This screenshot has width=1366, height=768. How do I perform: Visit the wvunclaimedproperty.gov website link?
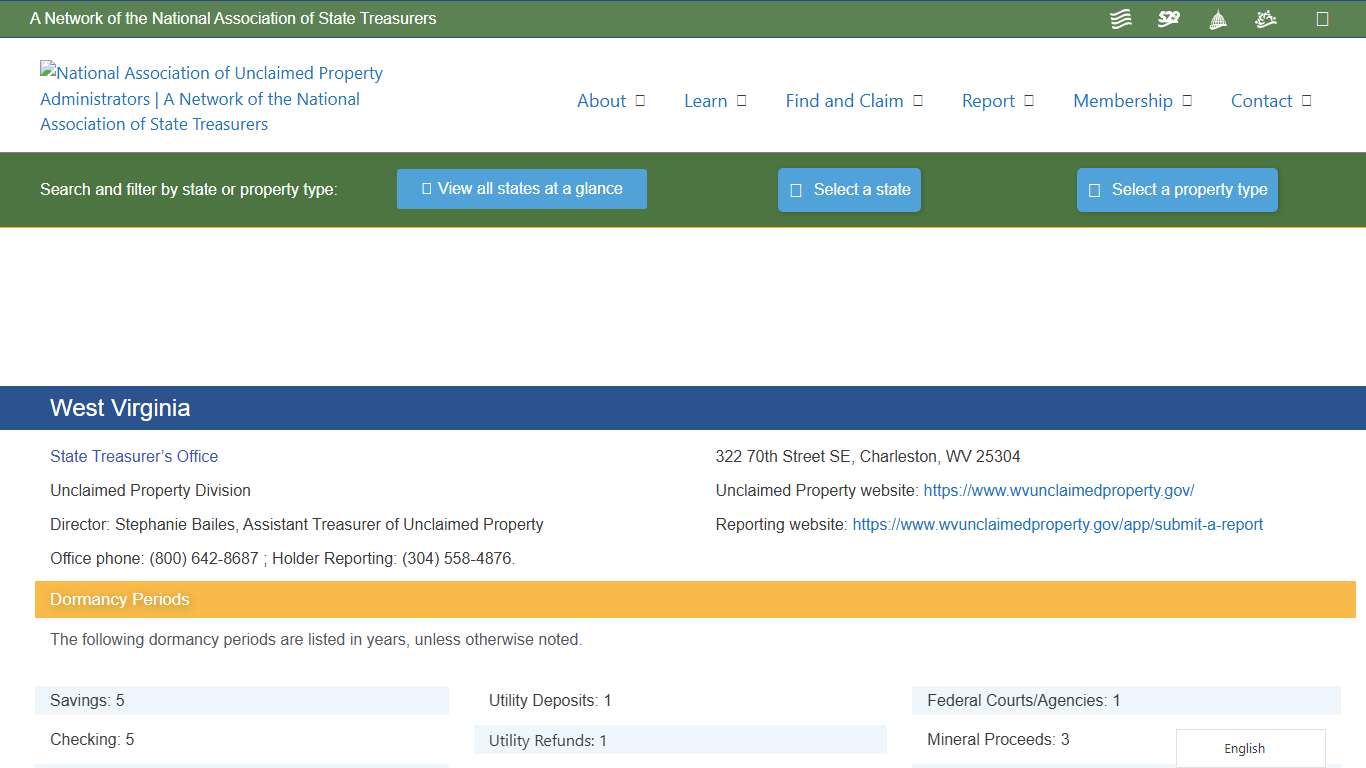click(x=1059, y=490)
